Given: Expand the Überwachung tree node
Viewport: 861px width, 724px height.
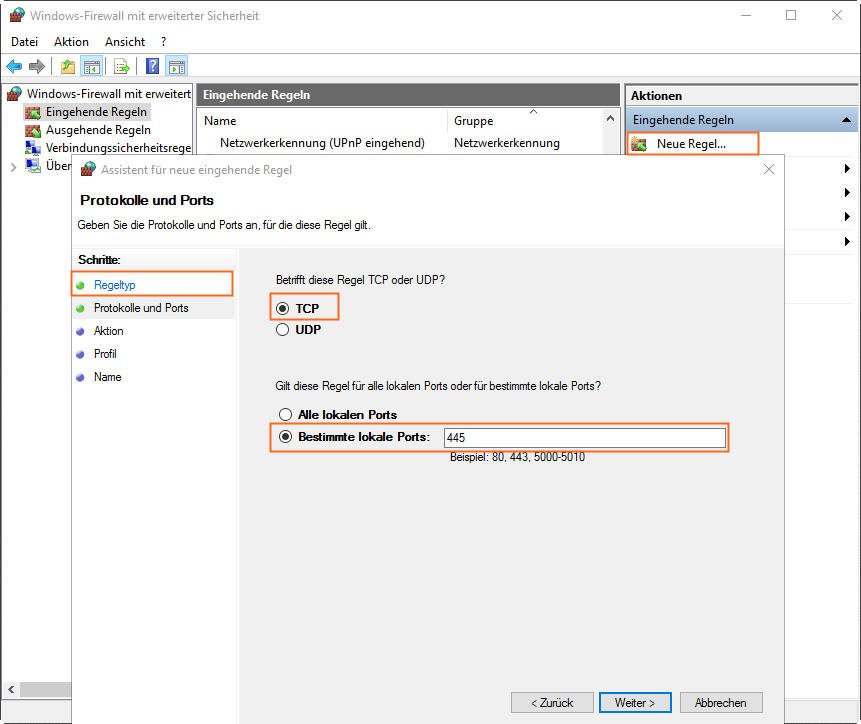Looking at the screenshot, I should point(13,166).
